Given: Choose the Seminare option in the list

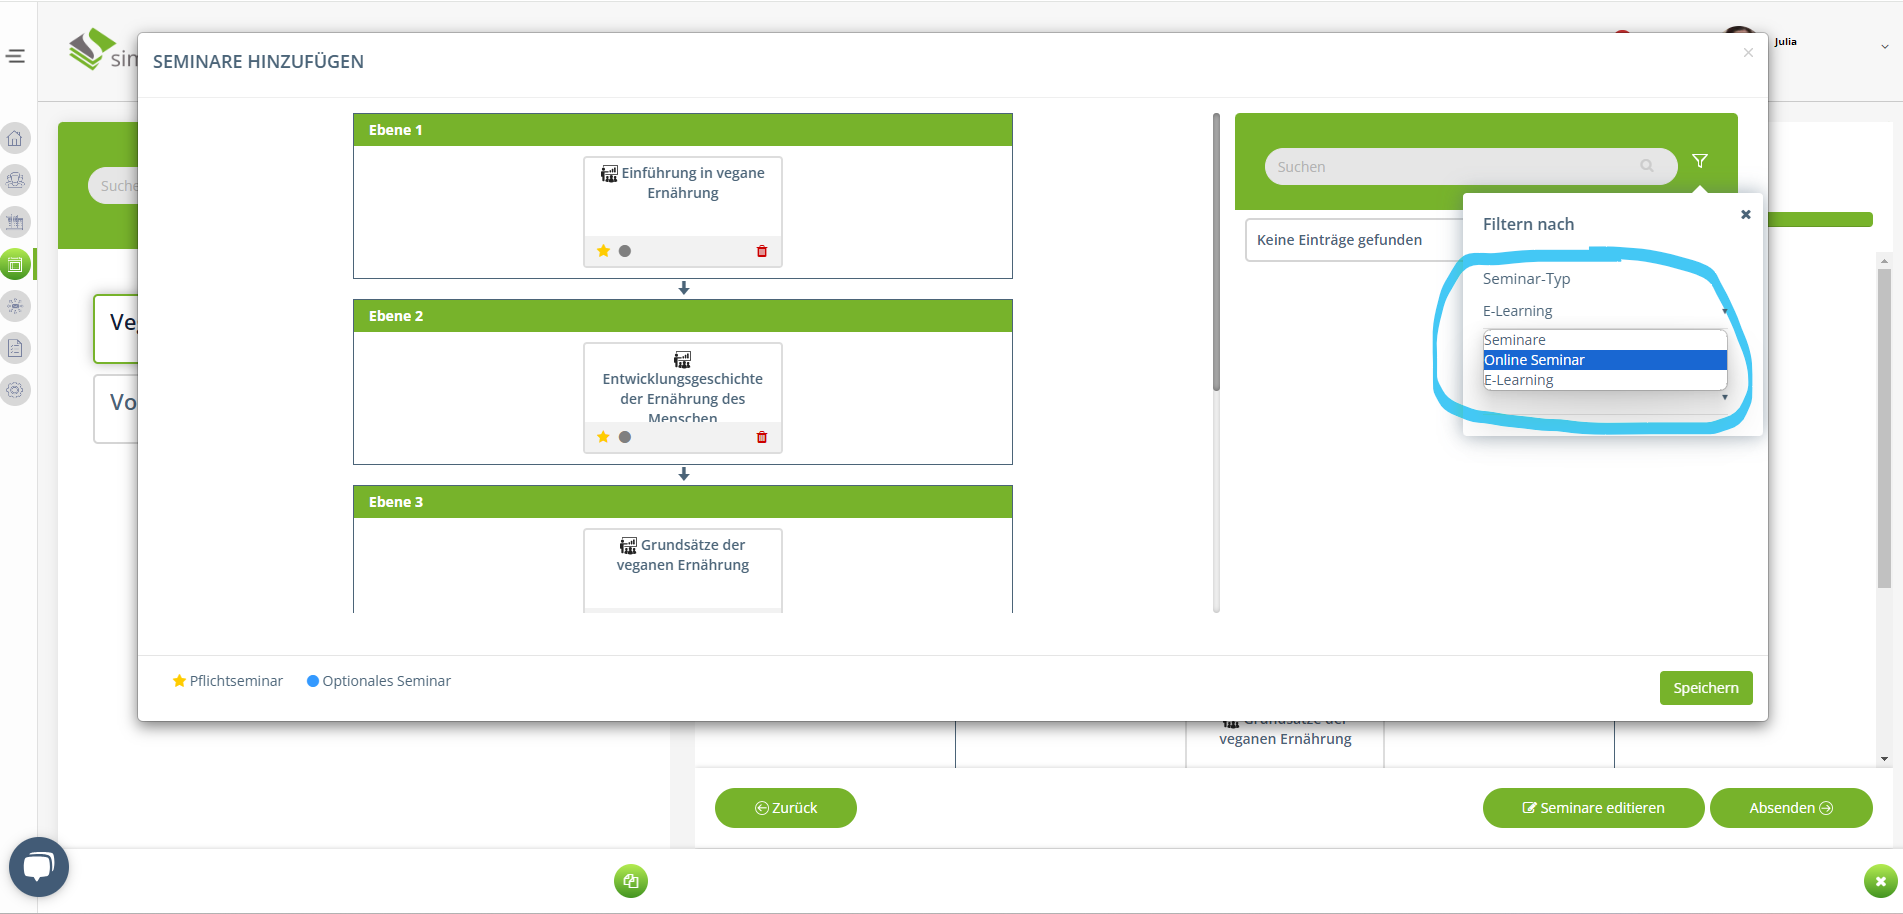Looking at the screenshot, I should (x=1603, y=340).
